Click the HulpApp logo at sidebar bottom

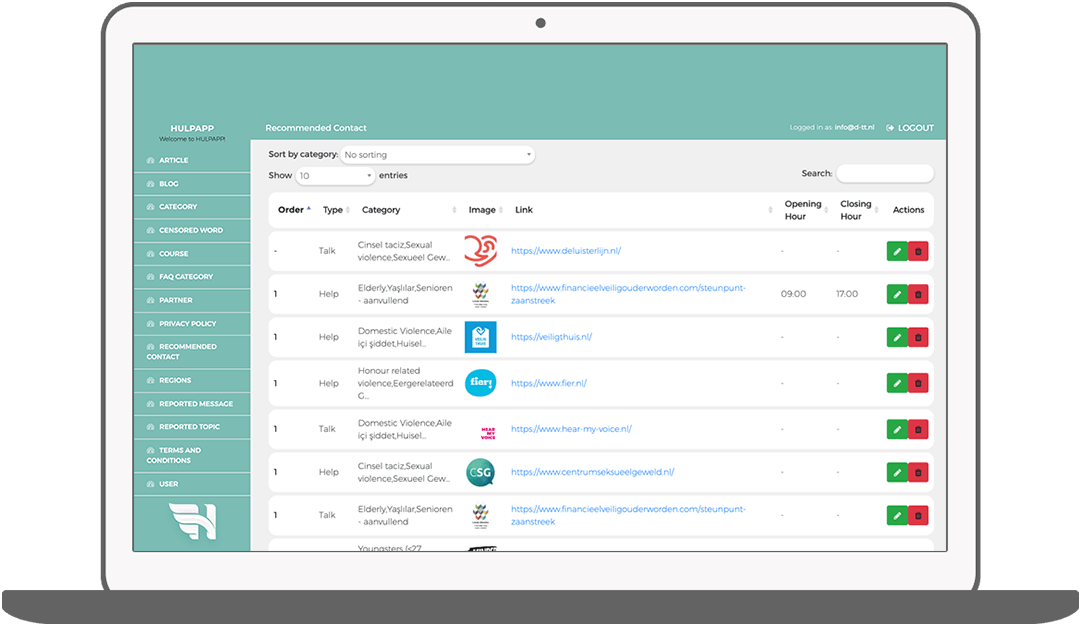click(193, 521)
